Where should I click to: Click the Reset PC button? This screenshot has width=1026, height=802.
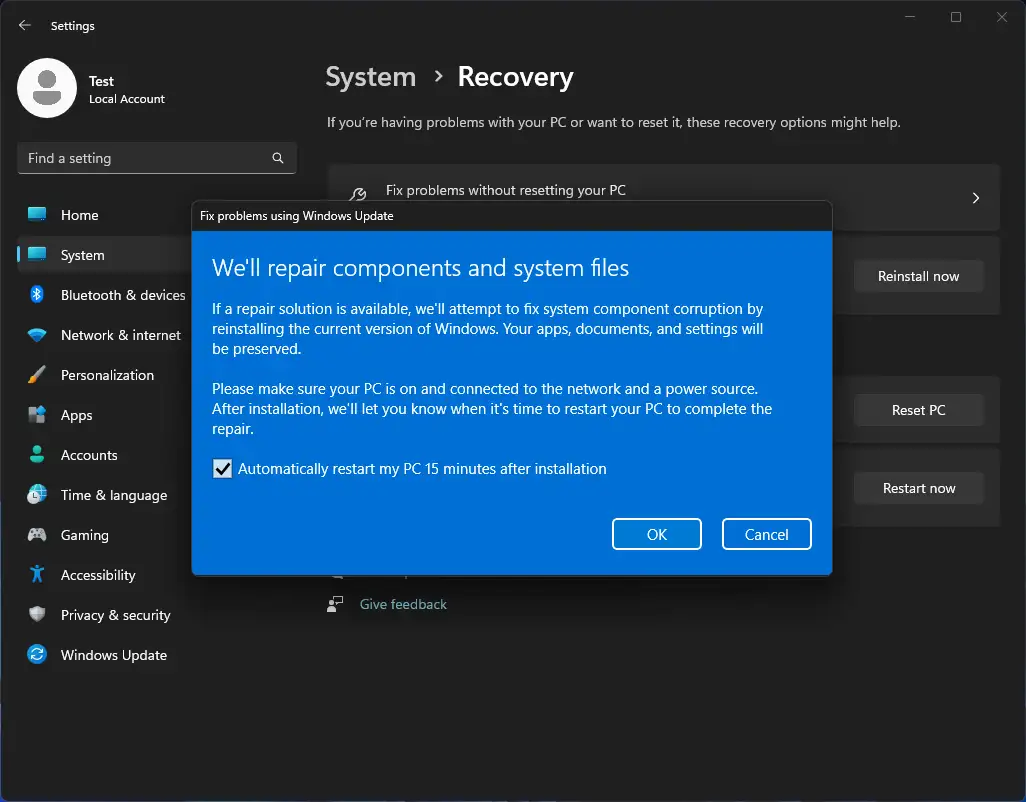[918, 410]
